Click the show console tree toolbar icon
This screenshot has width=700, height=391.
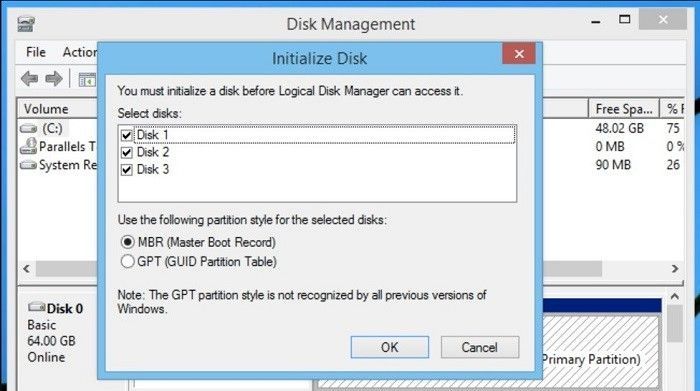coord(87,80)
